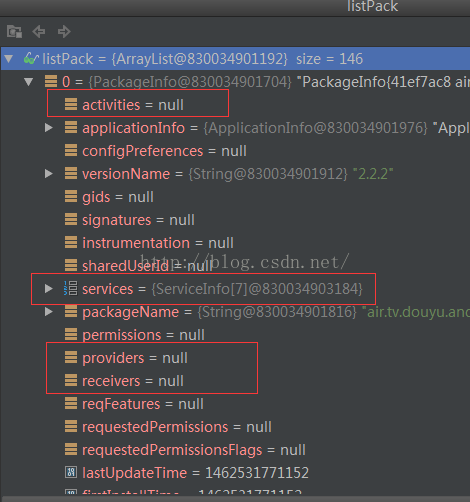Click the forward arrow in the inspector toolbar
470x502 pixels.
coord(64,32)
